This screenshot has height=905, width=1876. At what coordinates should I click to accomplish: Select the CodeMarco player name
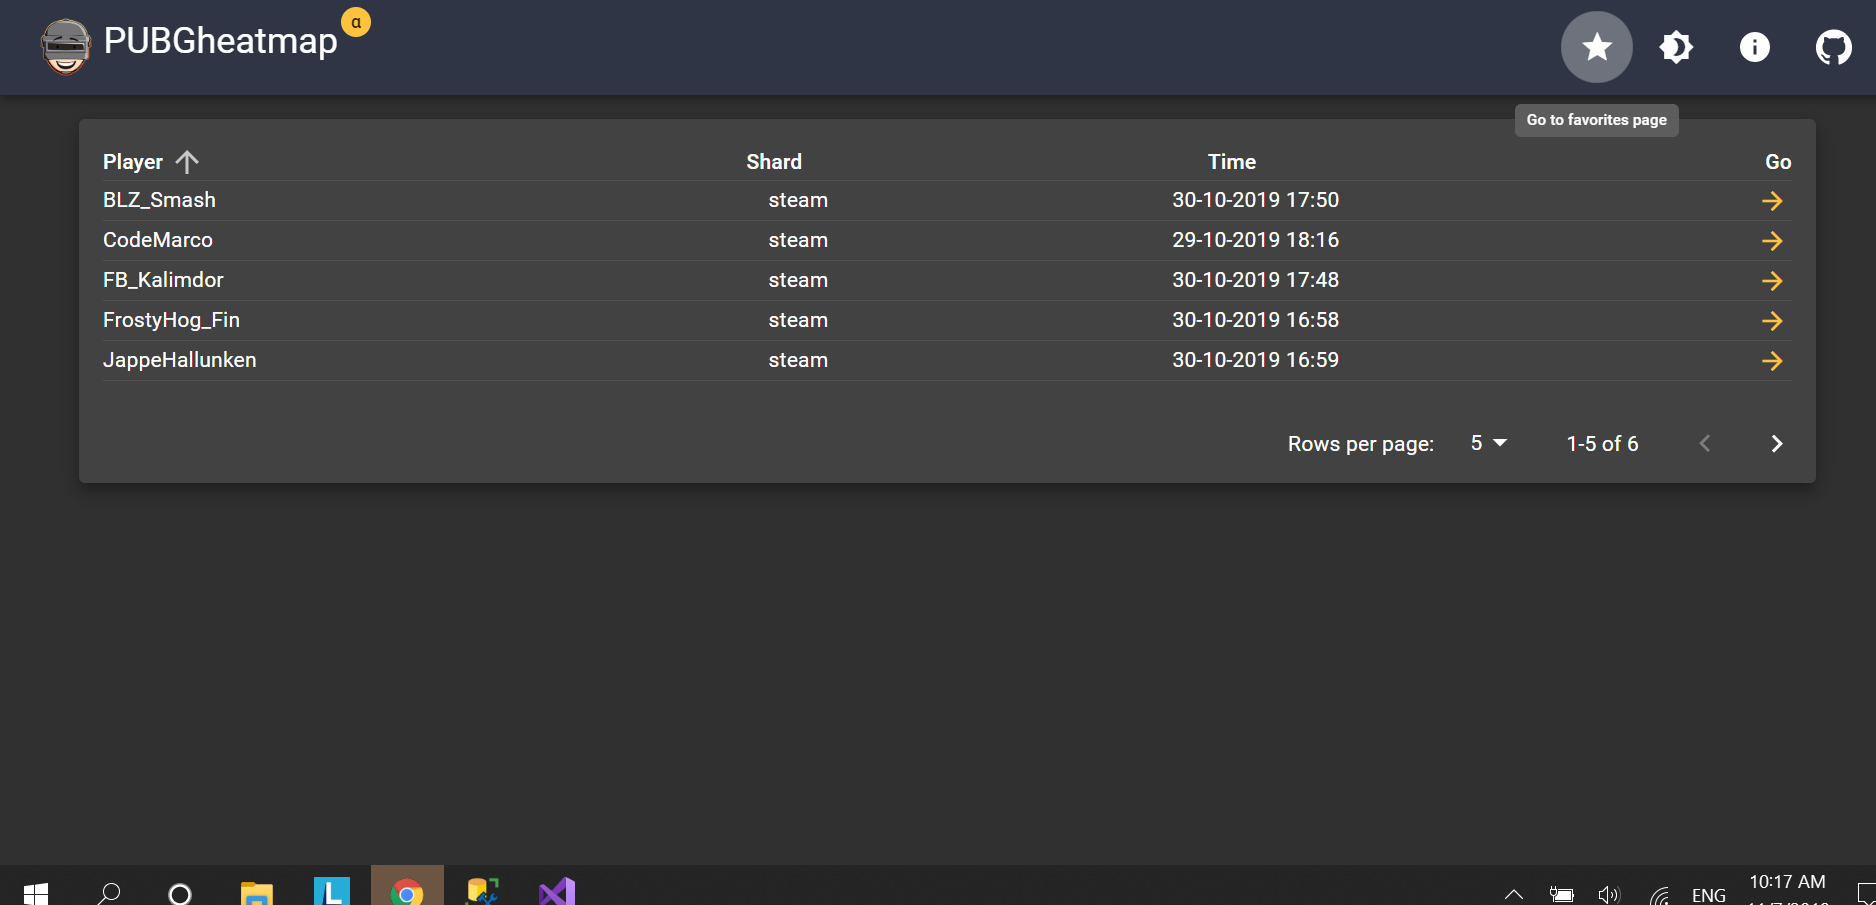(158, 240)
